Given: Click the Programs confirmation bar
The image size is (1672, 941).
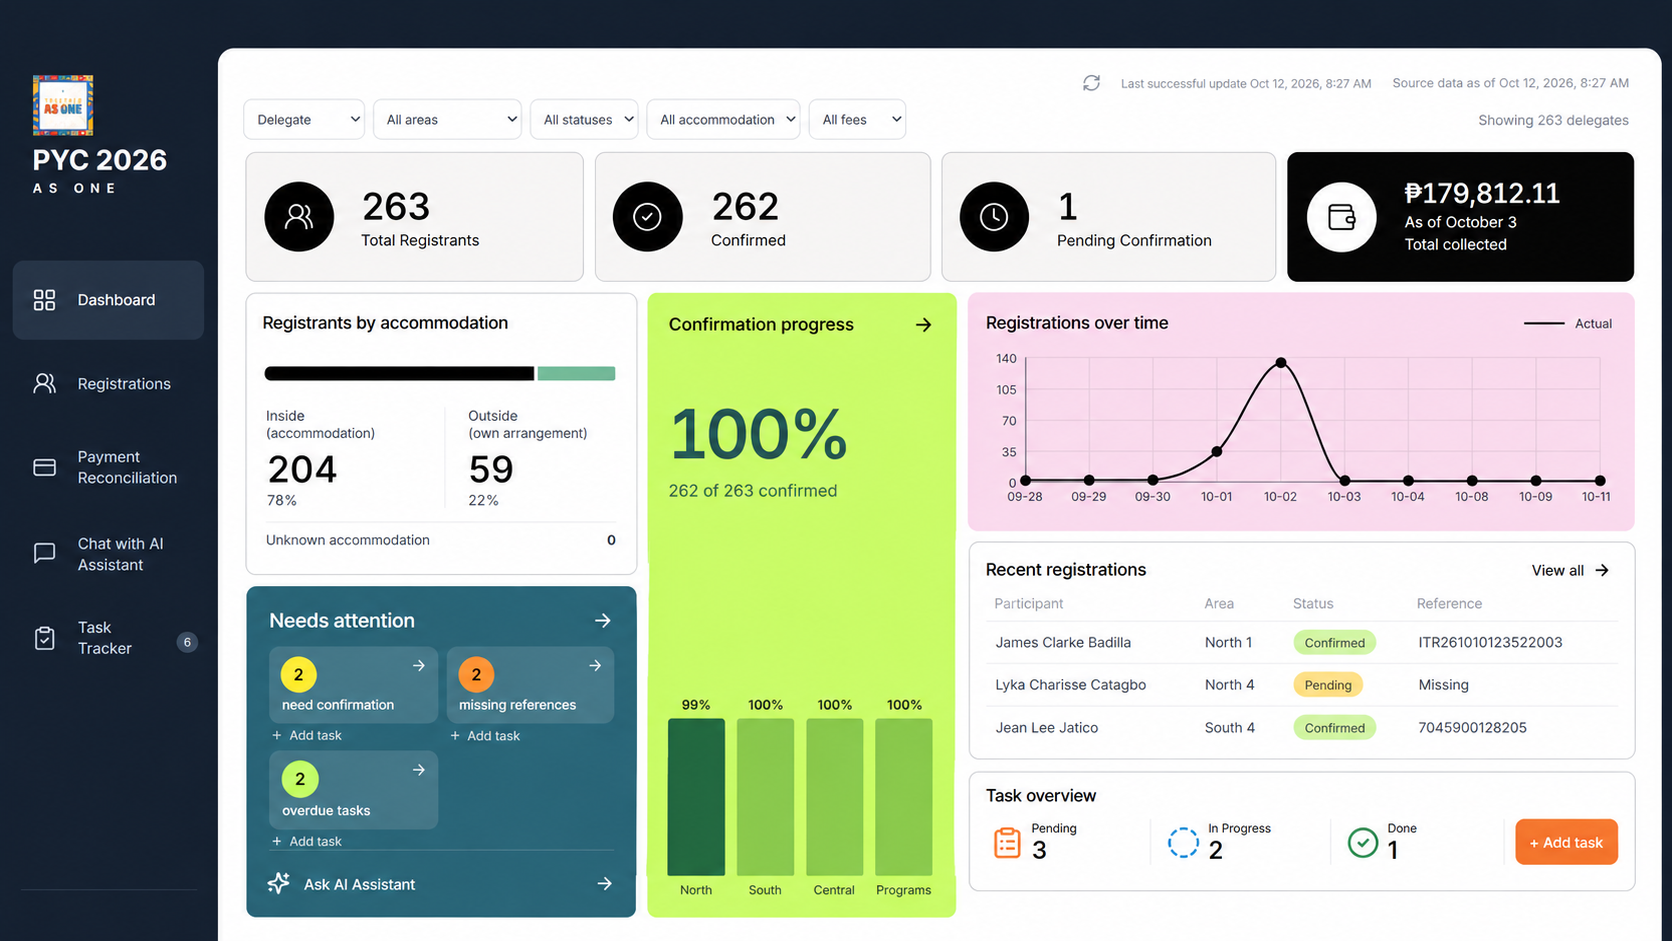Looking at the screenshot, I should [x=904, y=797].
